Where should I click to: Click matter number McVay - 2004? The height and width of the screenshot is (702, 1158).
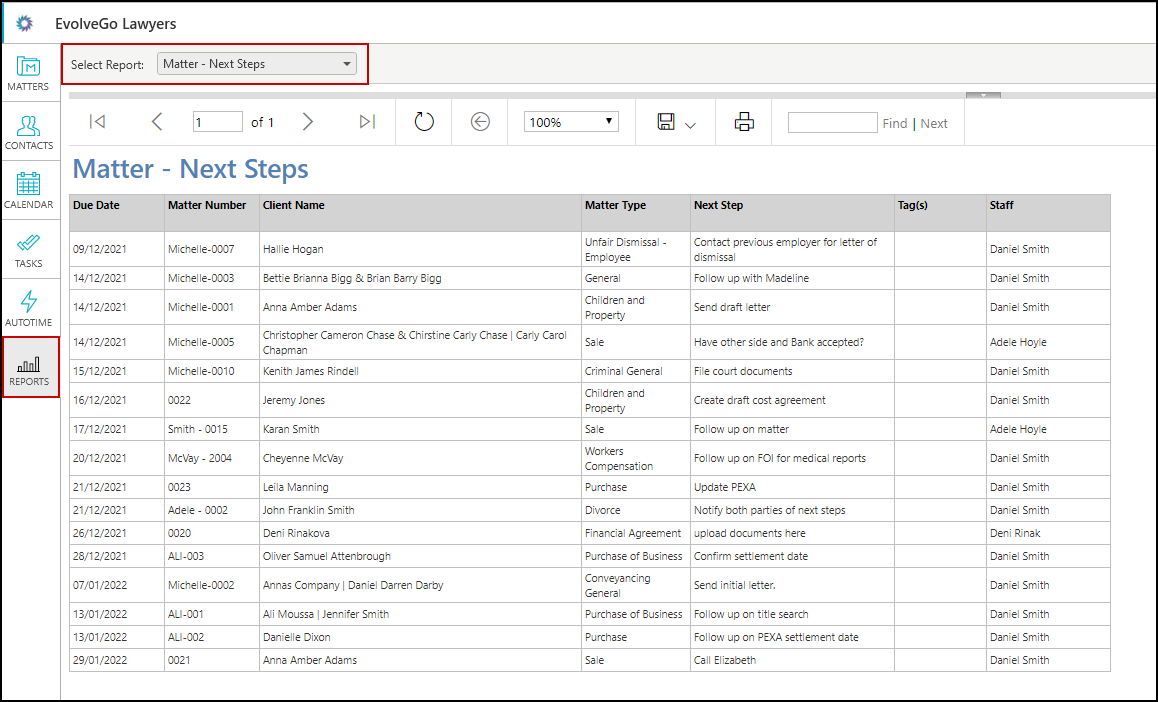tap(199, 458)
